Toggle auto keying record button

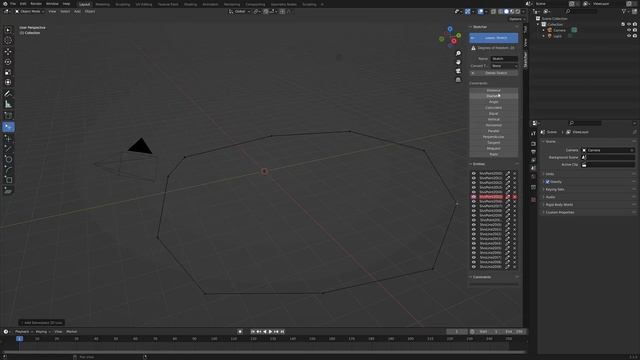pyautogui.click(x=240, y=332)
